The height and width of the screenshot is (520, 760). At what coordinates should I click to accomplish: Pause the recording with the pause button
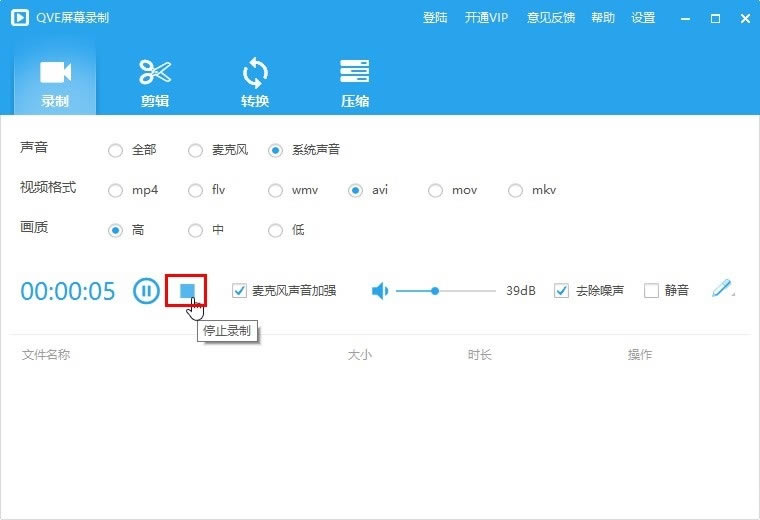point(146,291)
